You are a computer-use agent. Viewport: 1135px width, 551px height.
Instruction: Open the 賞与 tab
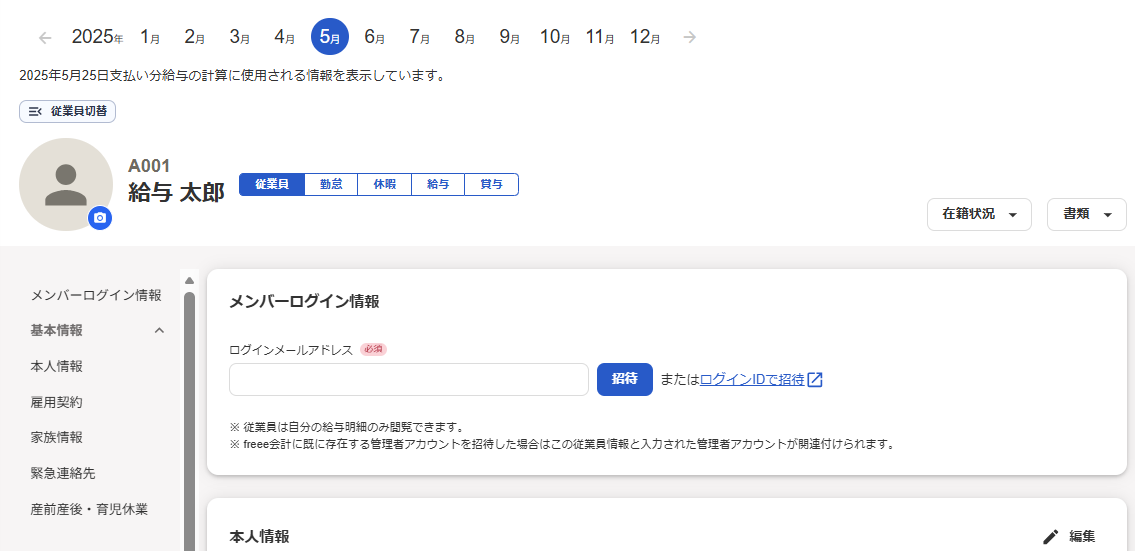point(491,184)
